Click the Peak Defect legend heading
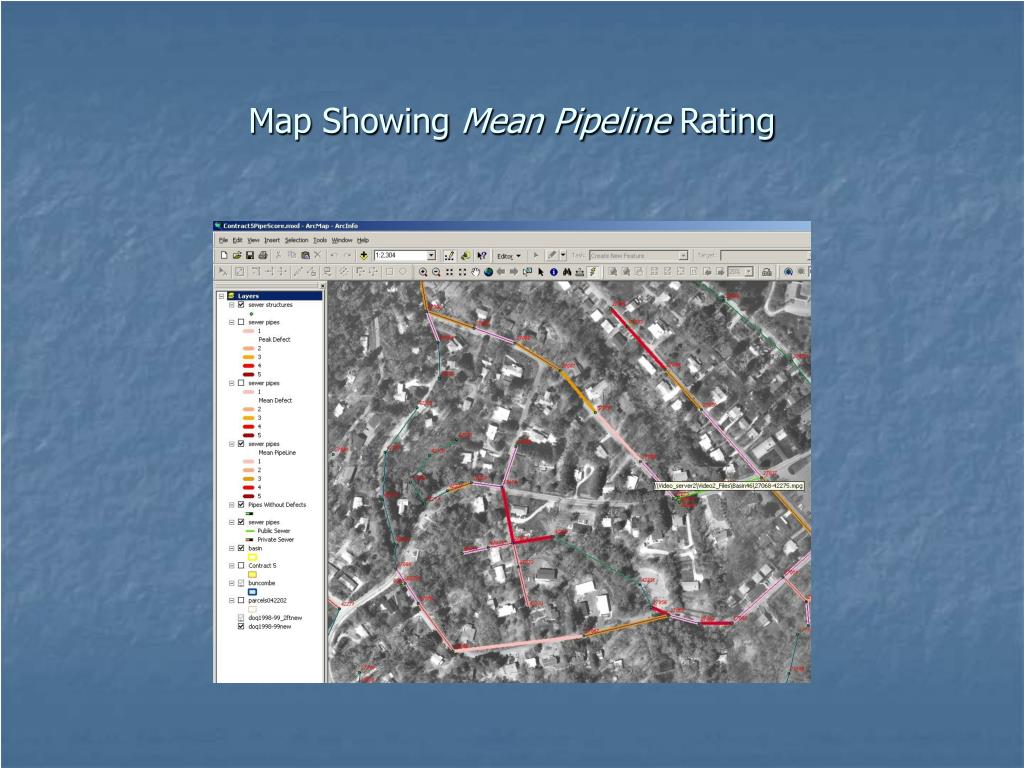The height and width of the screenshot is (768, 1024). click(x=274, y=340)
